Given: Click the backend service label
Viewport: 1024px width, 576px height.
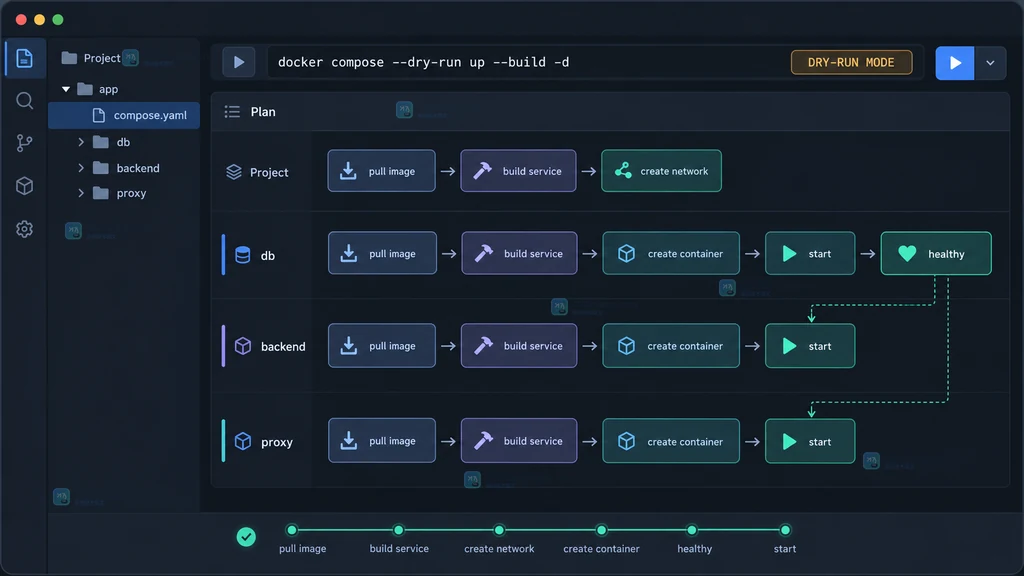Looking at the screenshot, I should click(x=283, y=347).
